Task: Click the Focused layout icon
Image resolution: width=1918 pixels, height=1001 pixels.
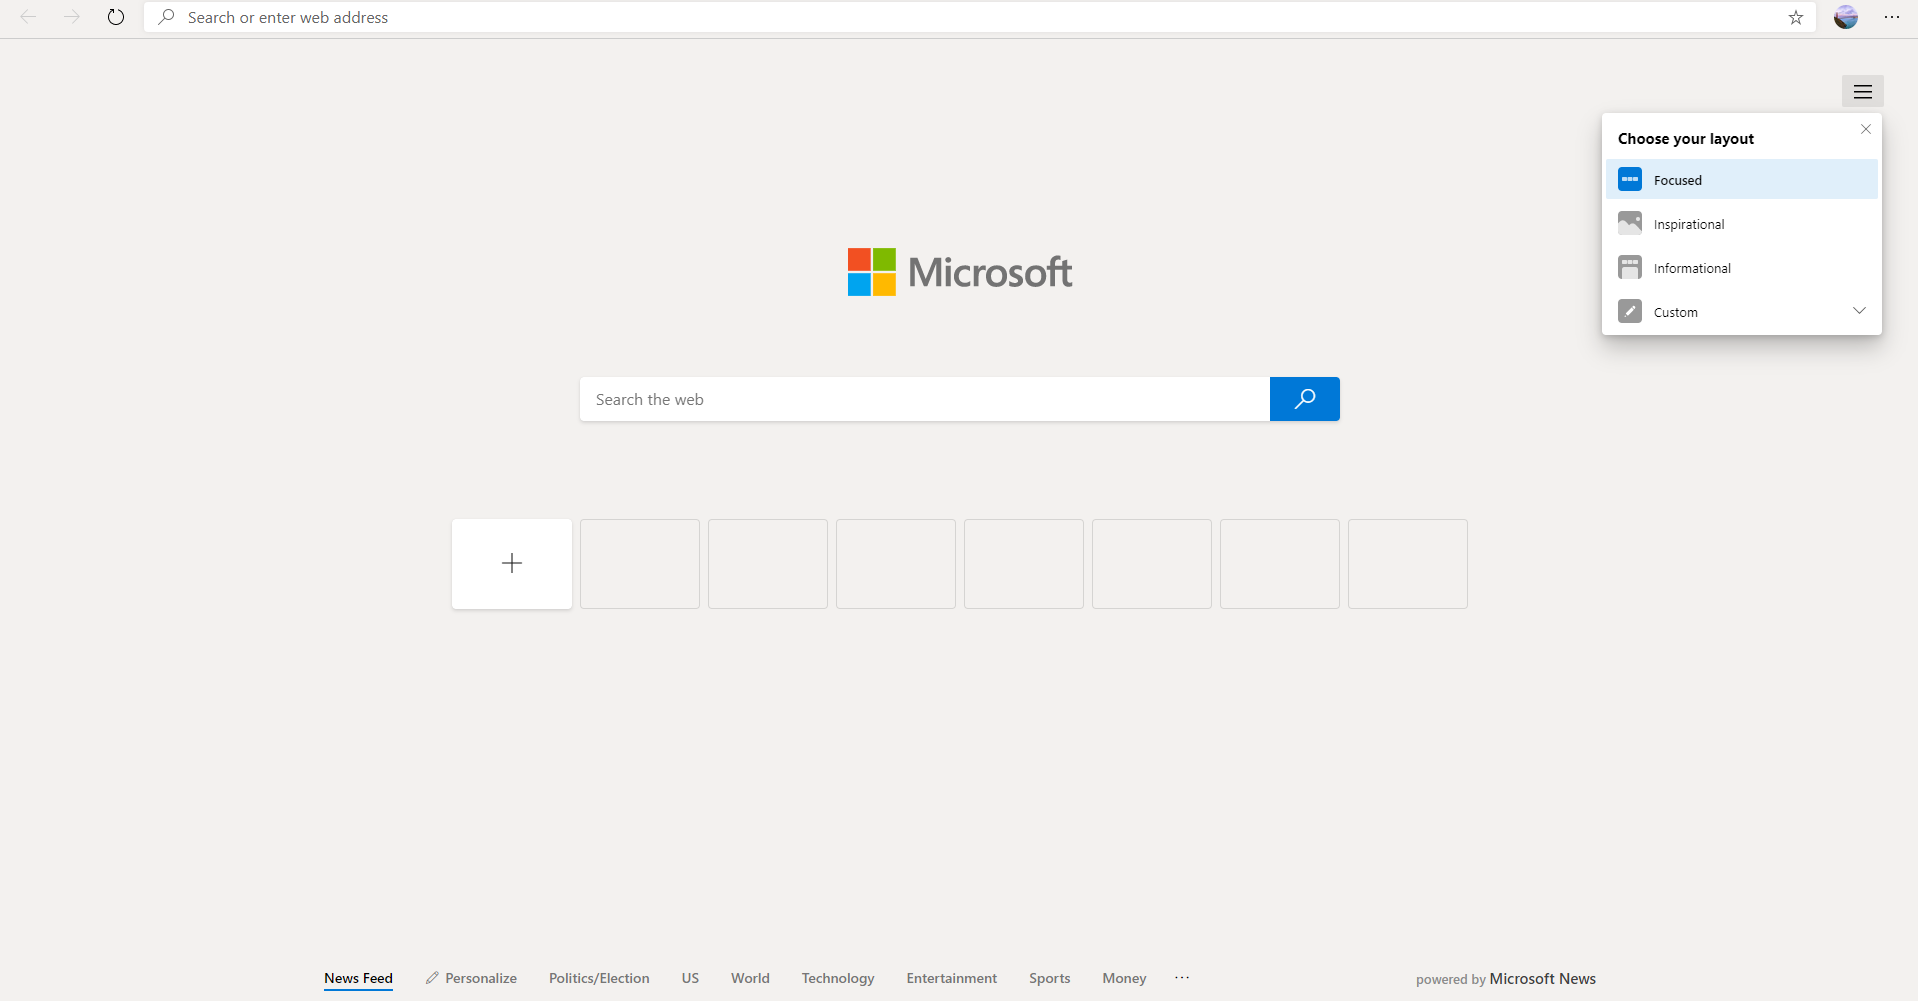Action: tap(1630, 180)
